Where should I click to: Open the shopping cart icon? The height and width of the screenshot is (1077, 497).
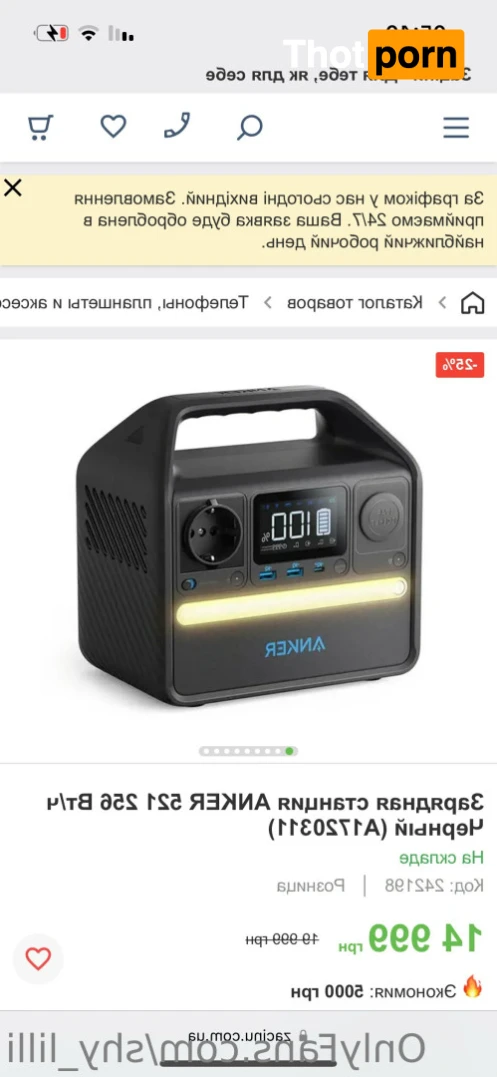(41, 127)
